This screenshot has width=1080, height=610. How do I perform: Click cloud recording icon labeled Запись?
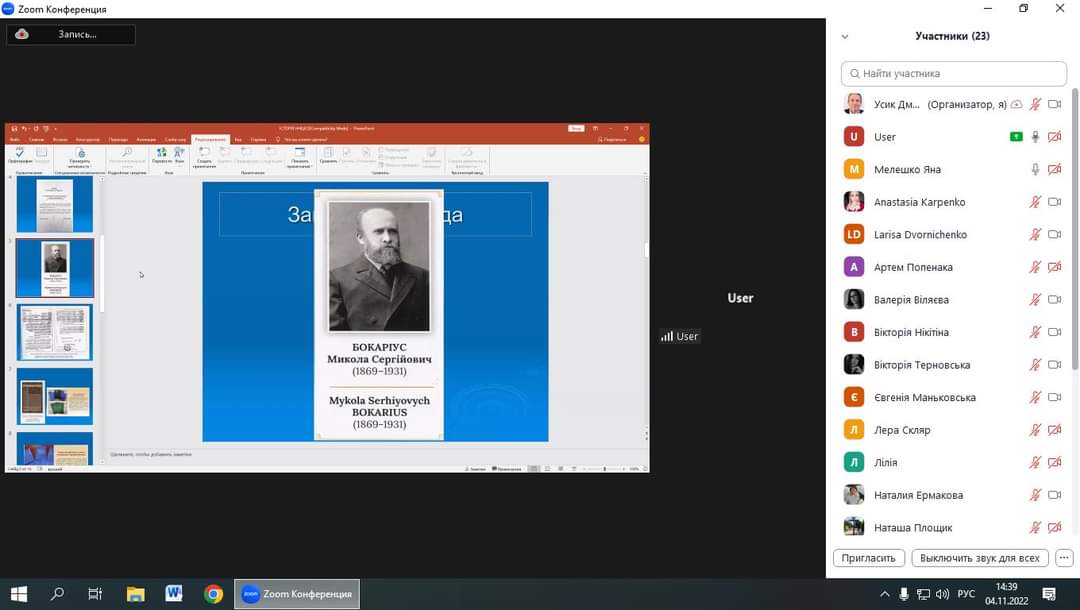[x=22, y=34]
